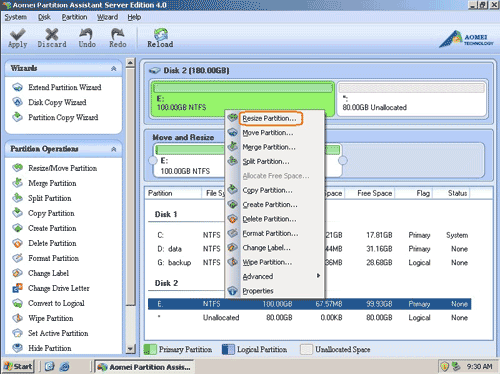Click the Status column header
The width and height of the screenshot is (500, 374).
(x=451, y=193)
